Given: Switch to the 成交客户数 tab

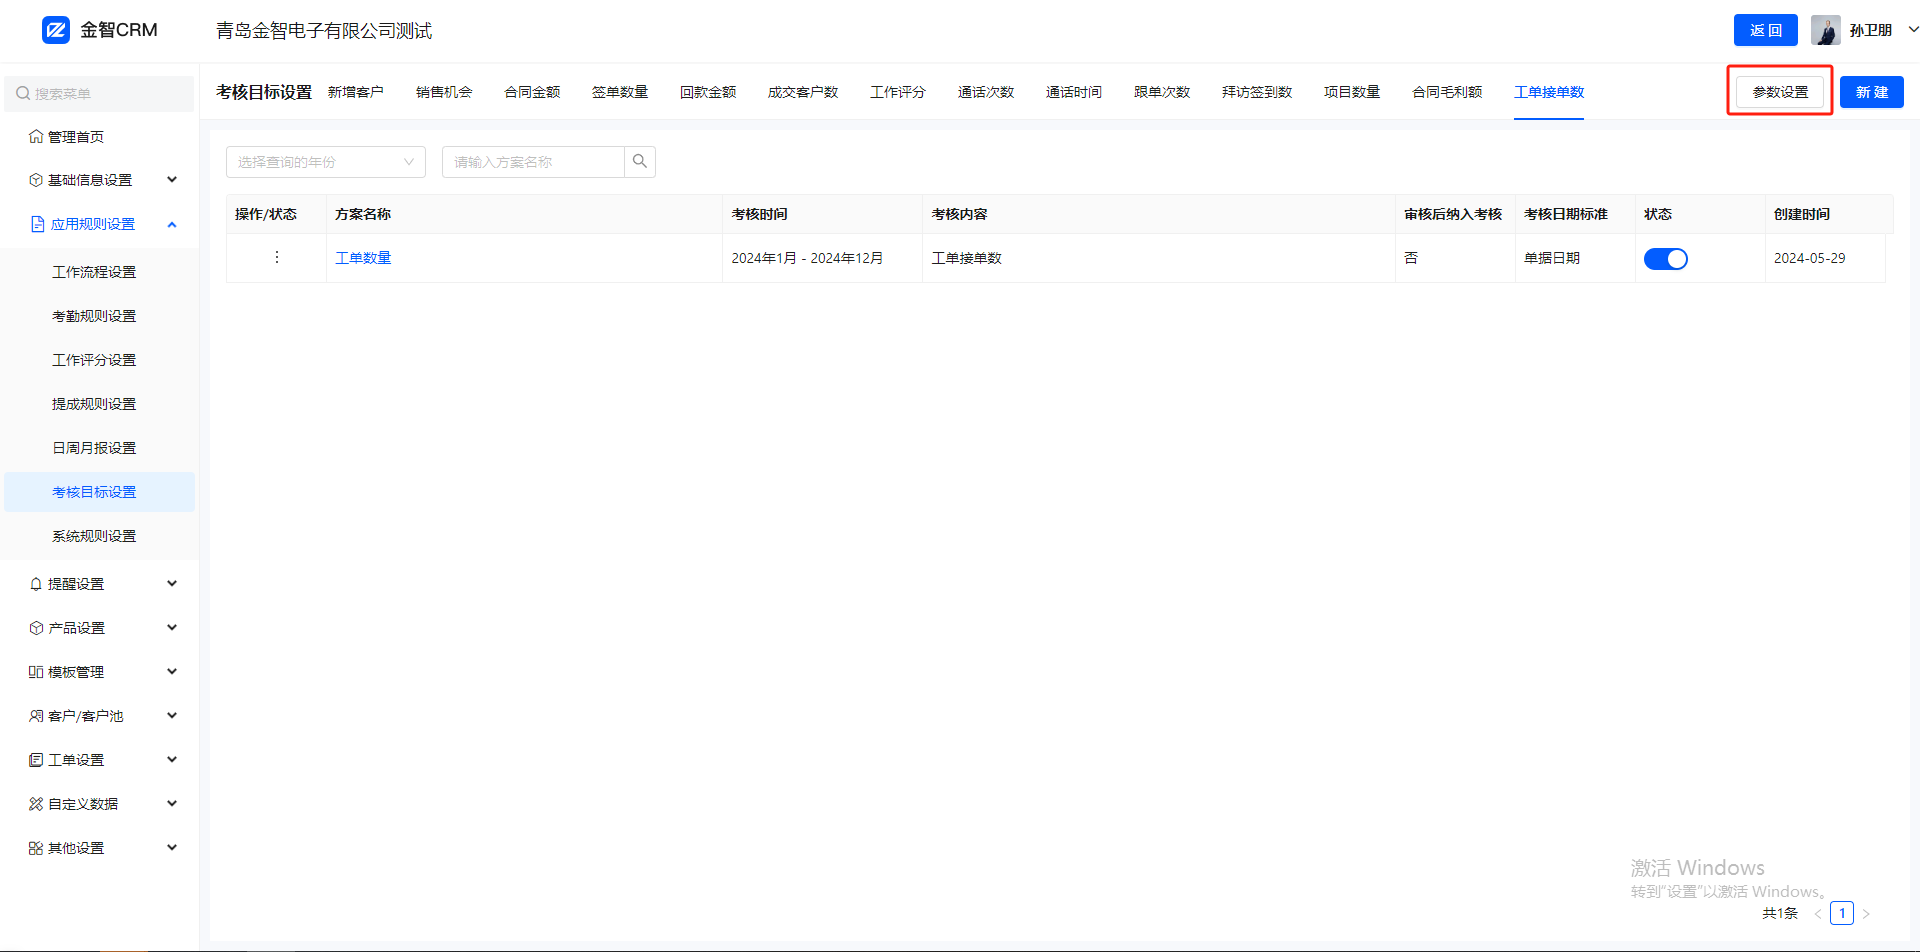Looking at the screenshot, I should point(803,92).
